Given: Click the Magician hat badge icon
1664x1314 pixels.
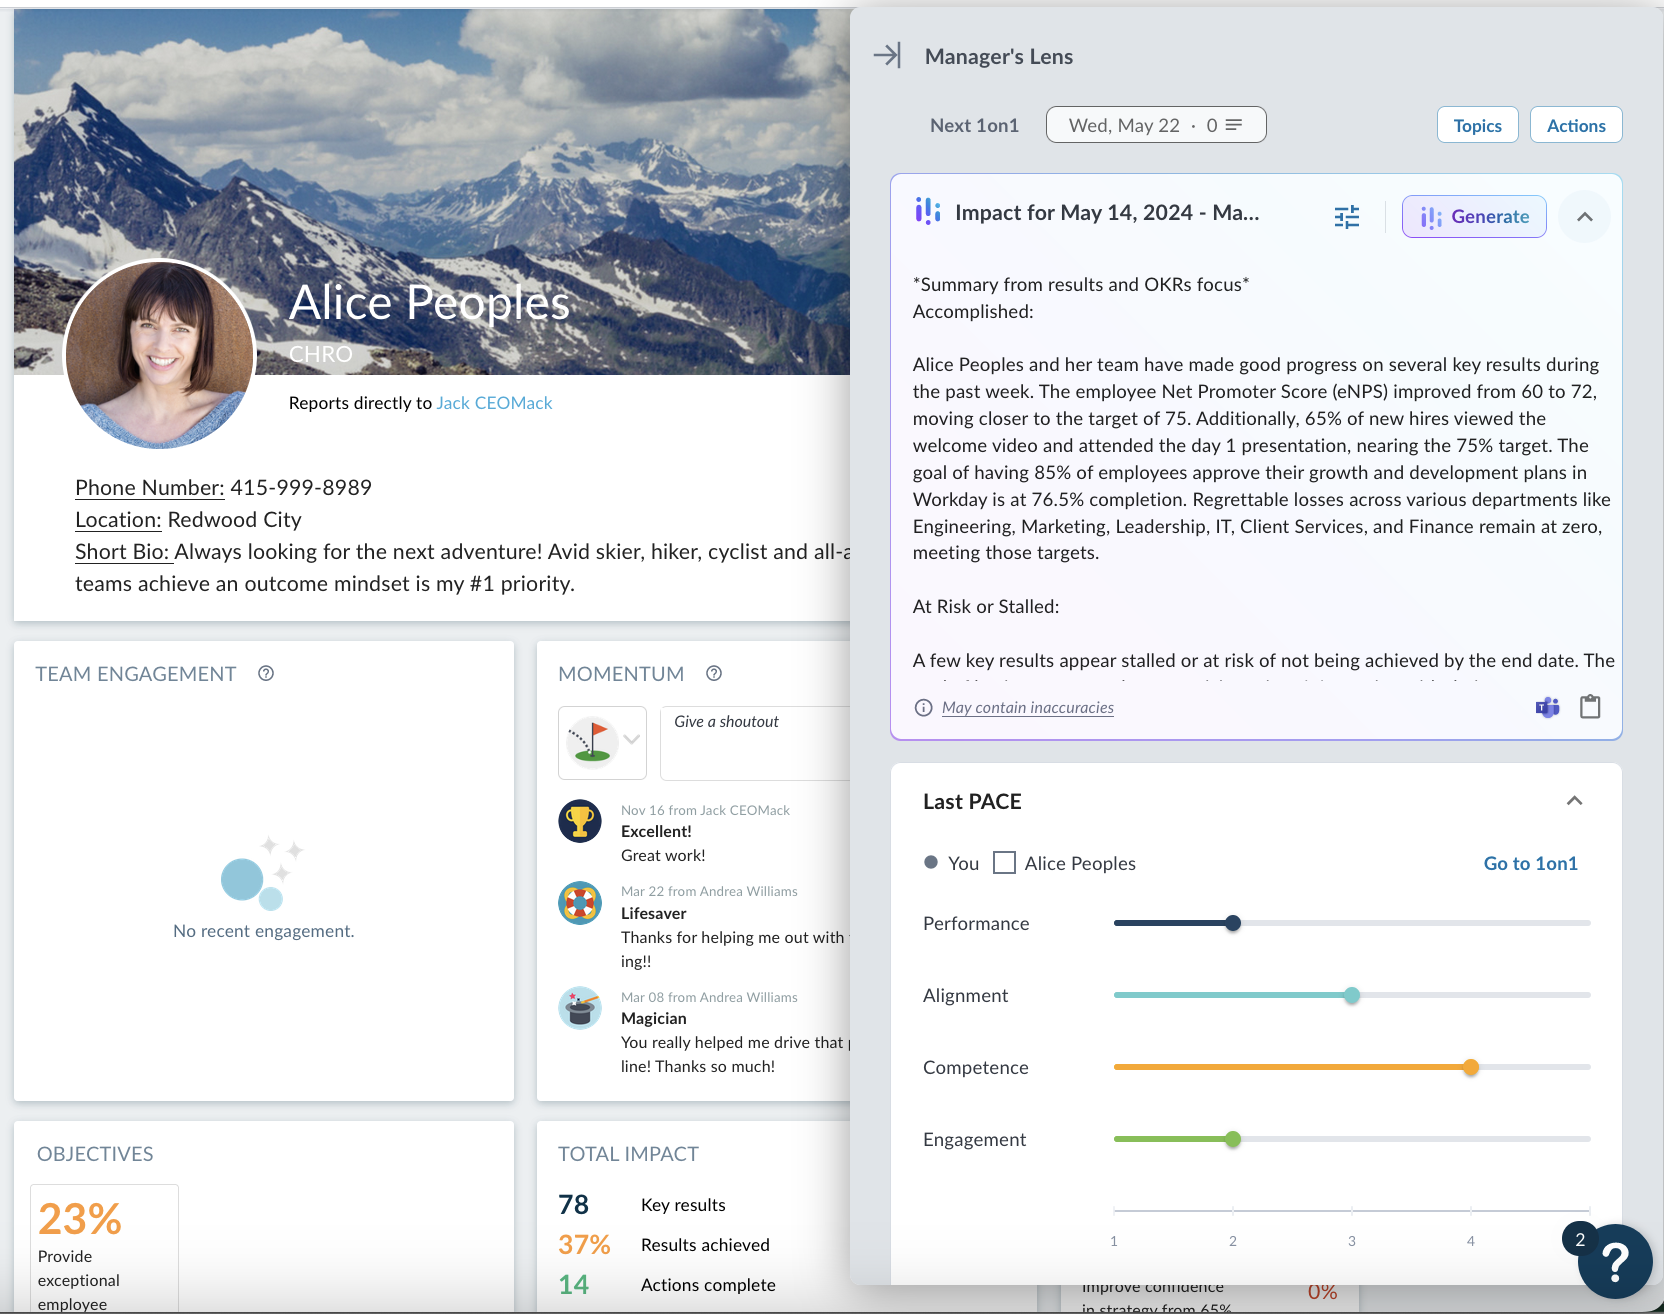Looking at the screenshot, I should coord(580,1008).
